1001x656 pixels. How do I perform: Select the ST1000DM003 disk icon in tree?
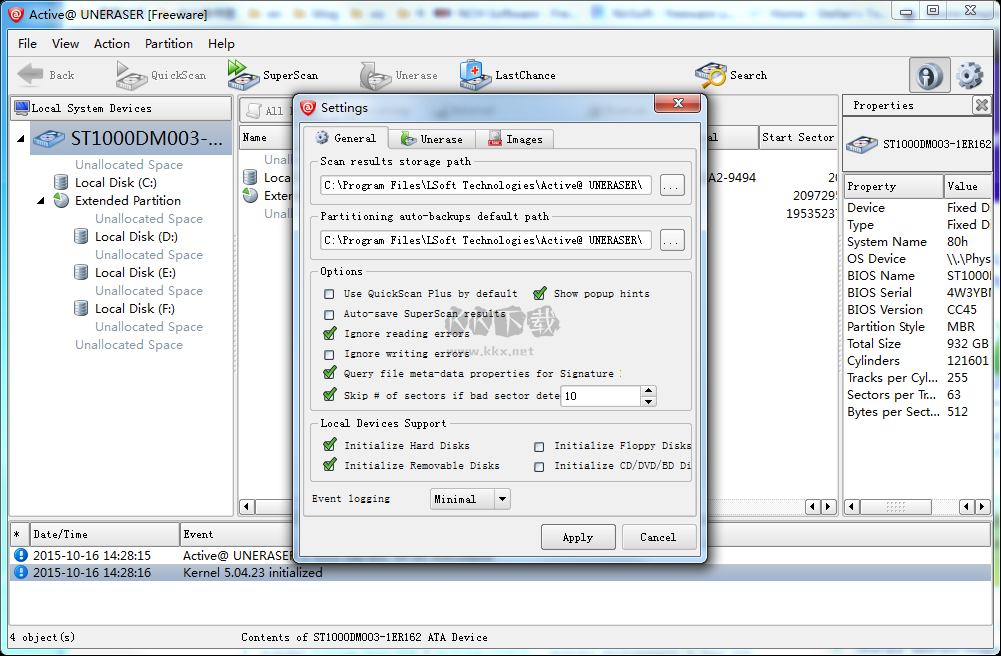pyautogui.click(x=48, y=139)
